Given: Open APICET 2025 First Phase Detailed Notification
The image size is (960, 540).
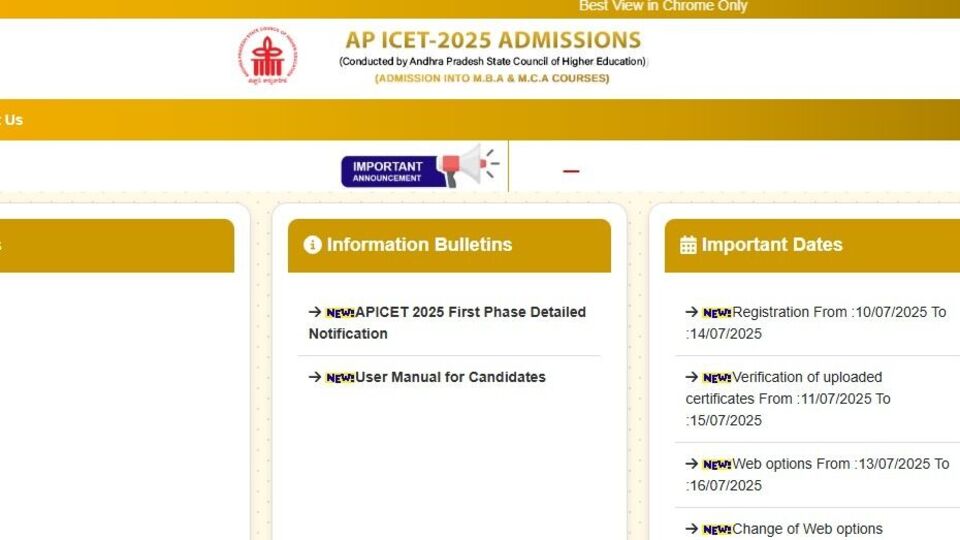Looking at the screenshot, I should coord(448,323).
